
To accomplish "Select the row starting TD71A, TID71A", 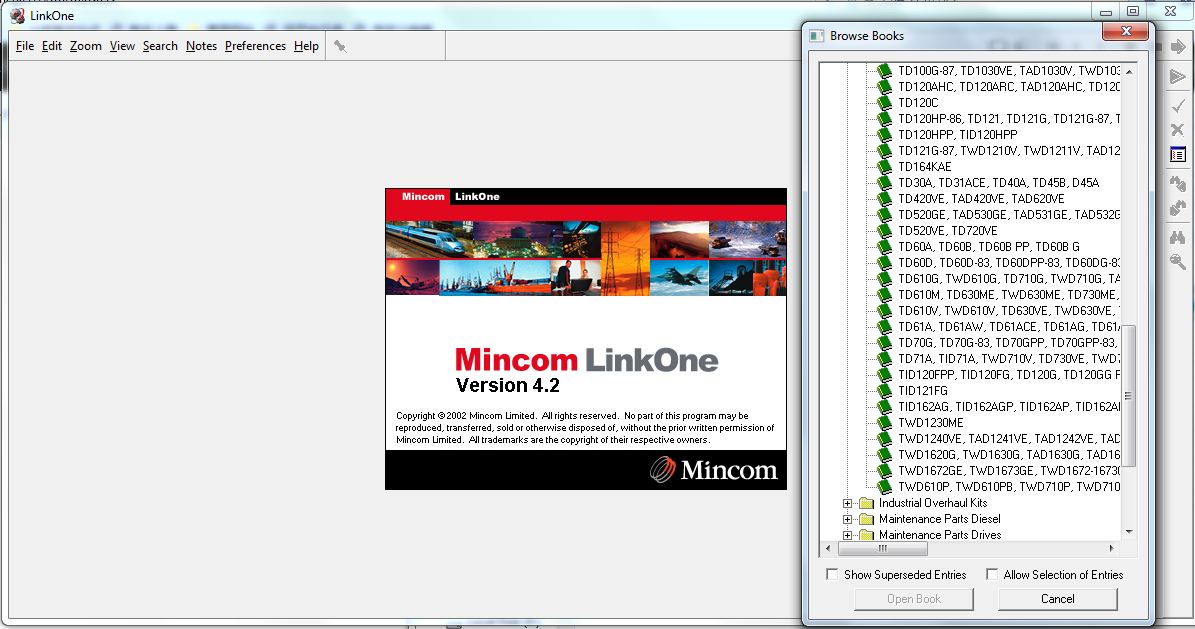I will (x=1008, y=359).
